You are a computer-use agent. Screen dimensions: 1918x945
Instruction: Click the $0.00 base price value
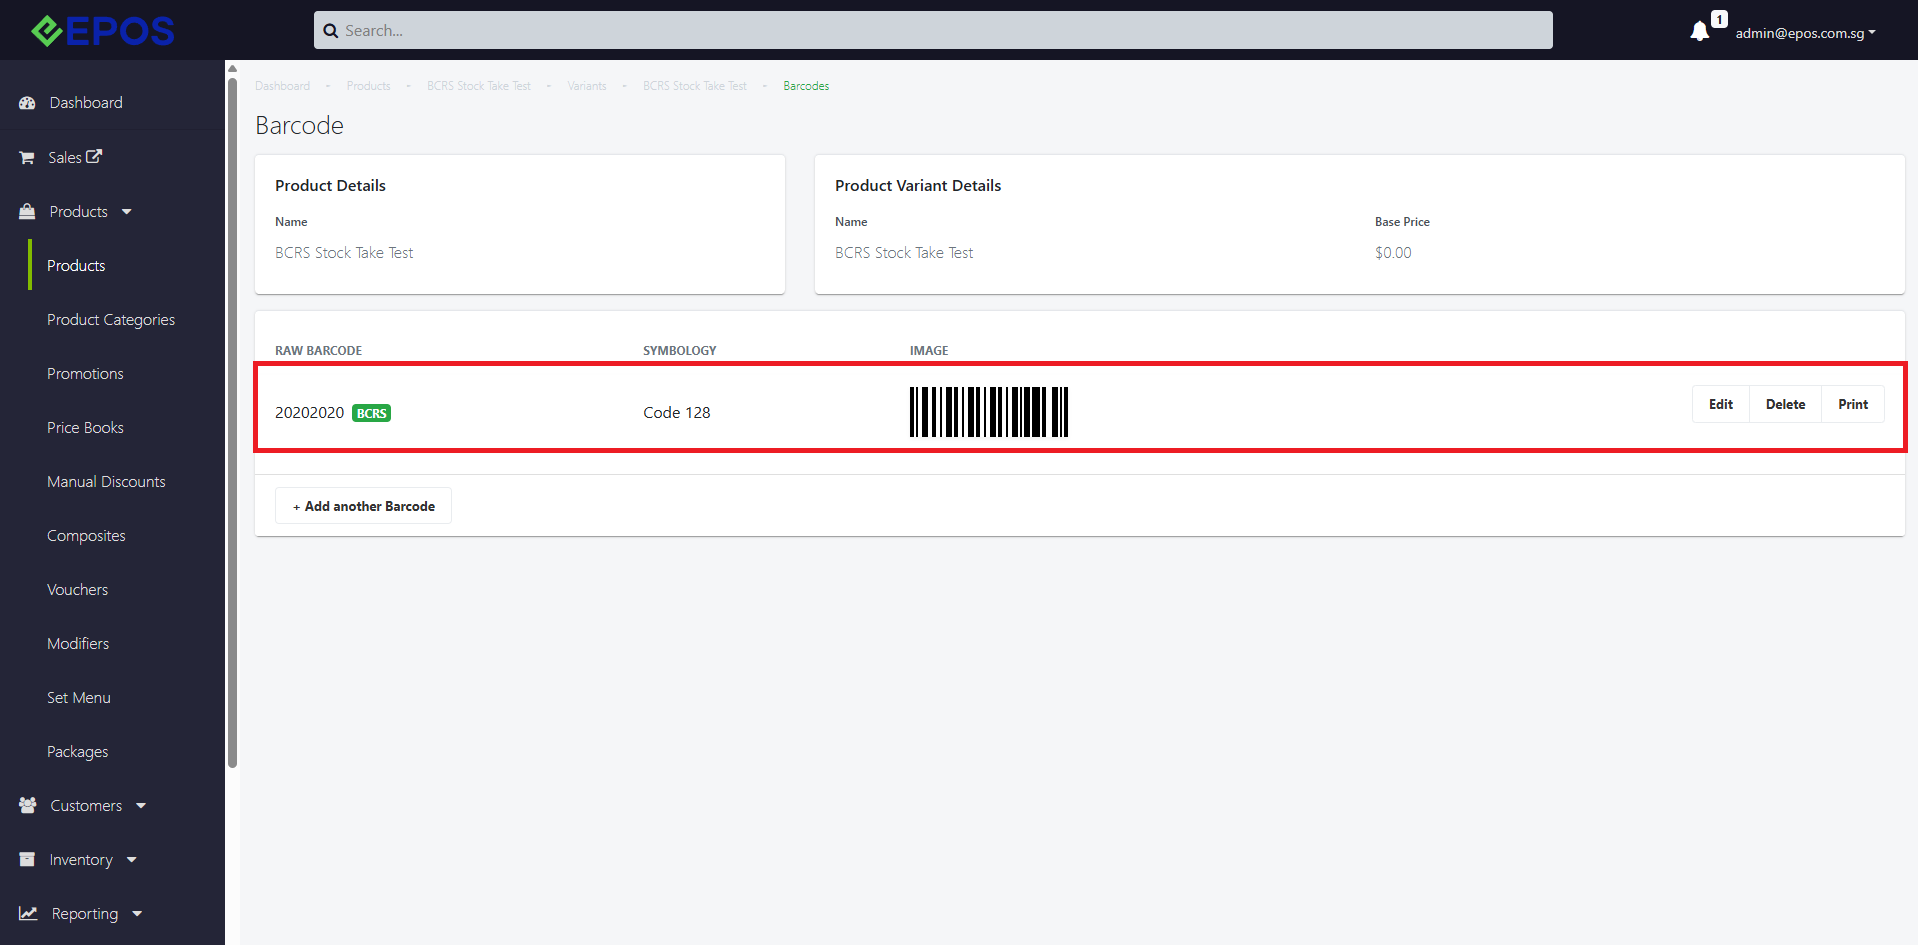[1393, 253]
